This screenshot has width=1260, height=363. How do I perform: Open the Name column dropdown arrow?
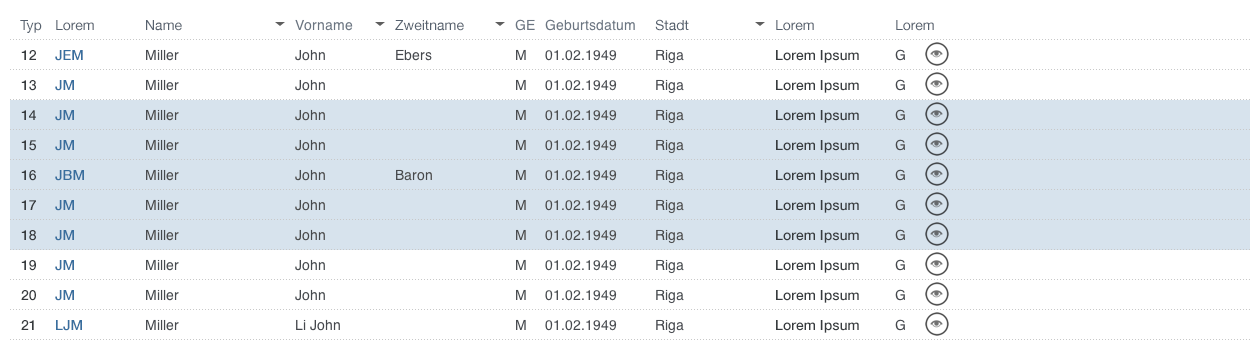(x=280, y=25)
